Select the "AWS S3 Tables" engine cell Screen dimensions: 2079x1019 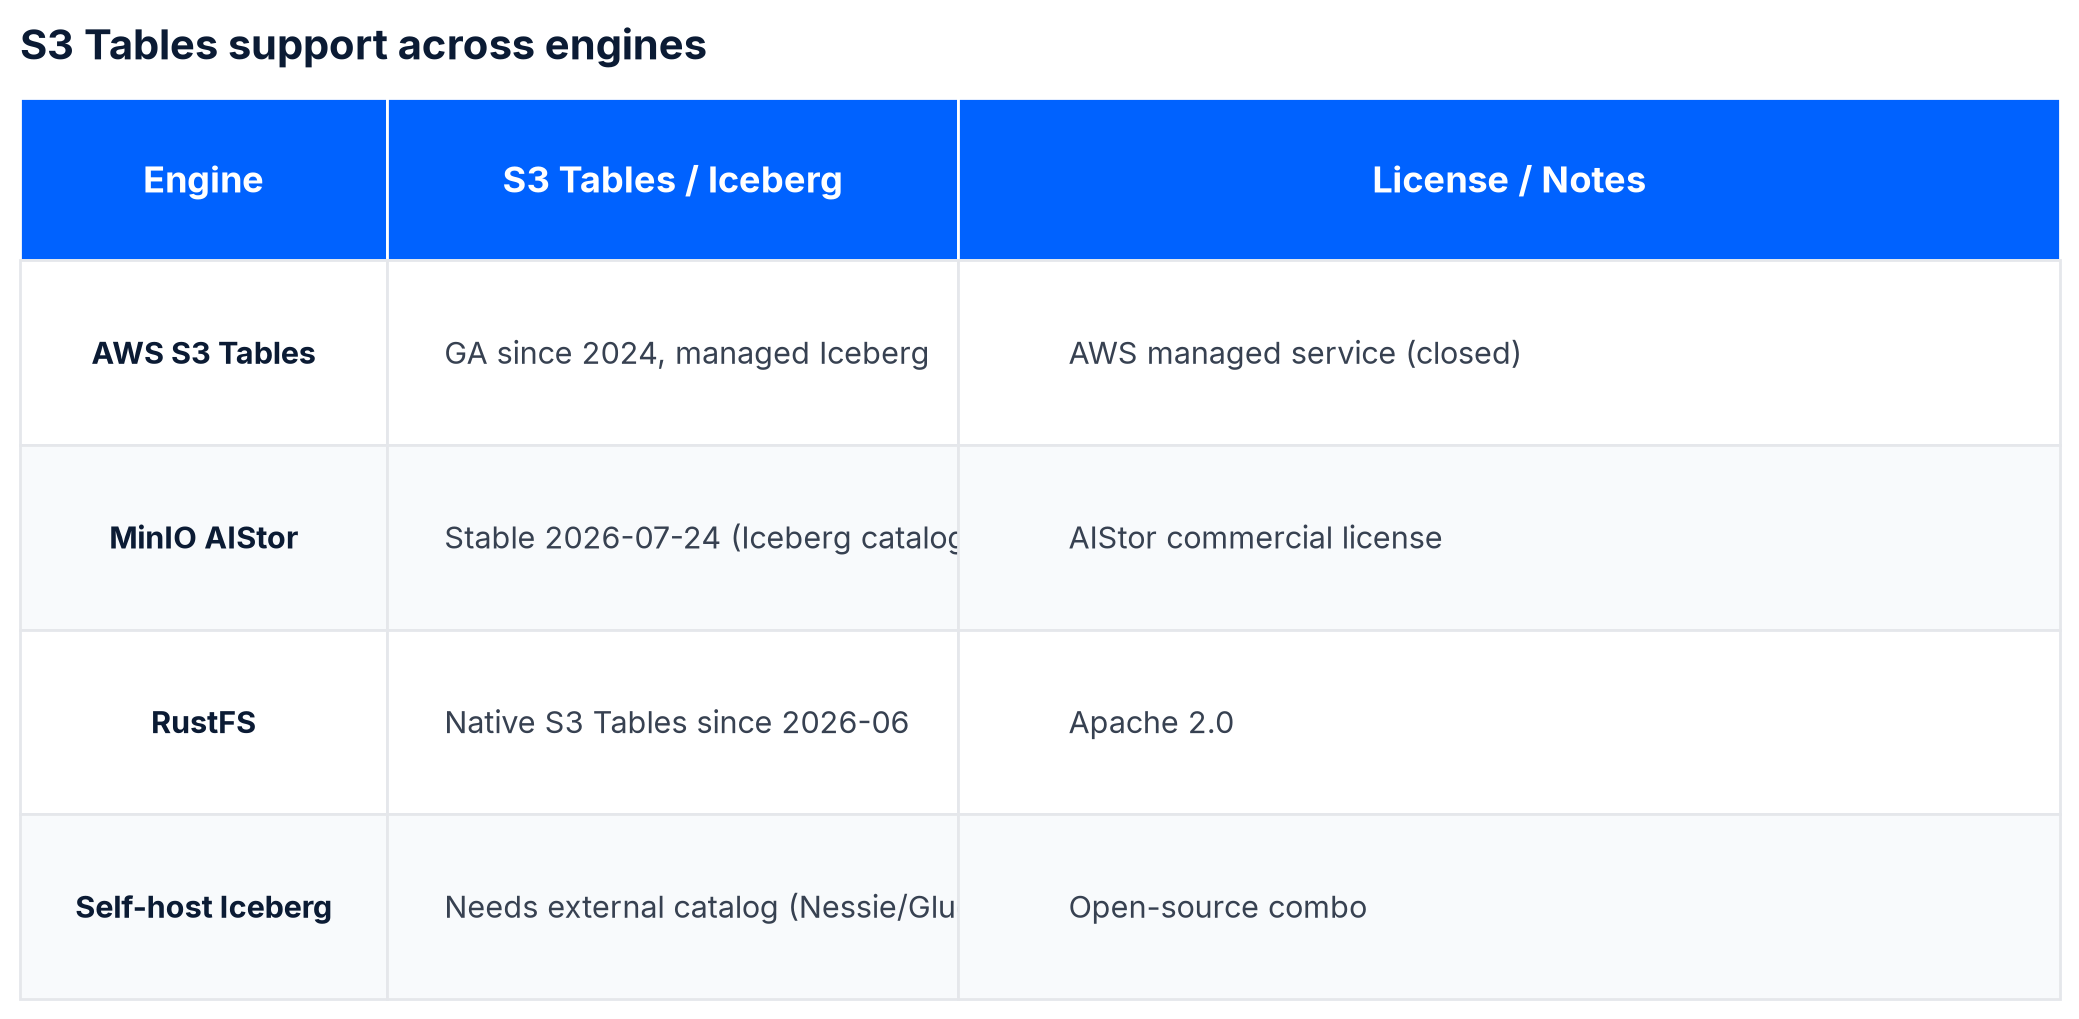tap(203, 353)
